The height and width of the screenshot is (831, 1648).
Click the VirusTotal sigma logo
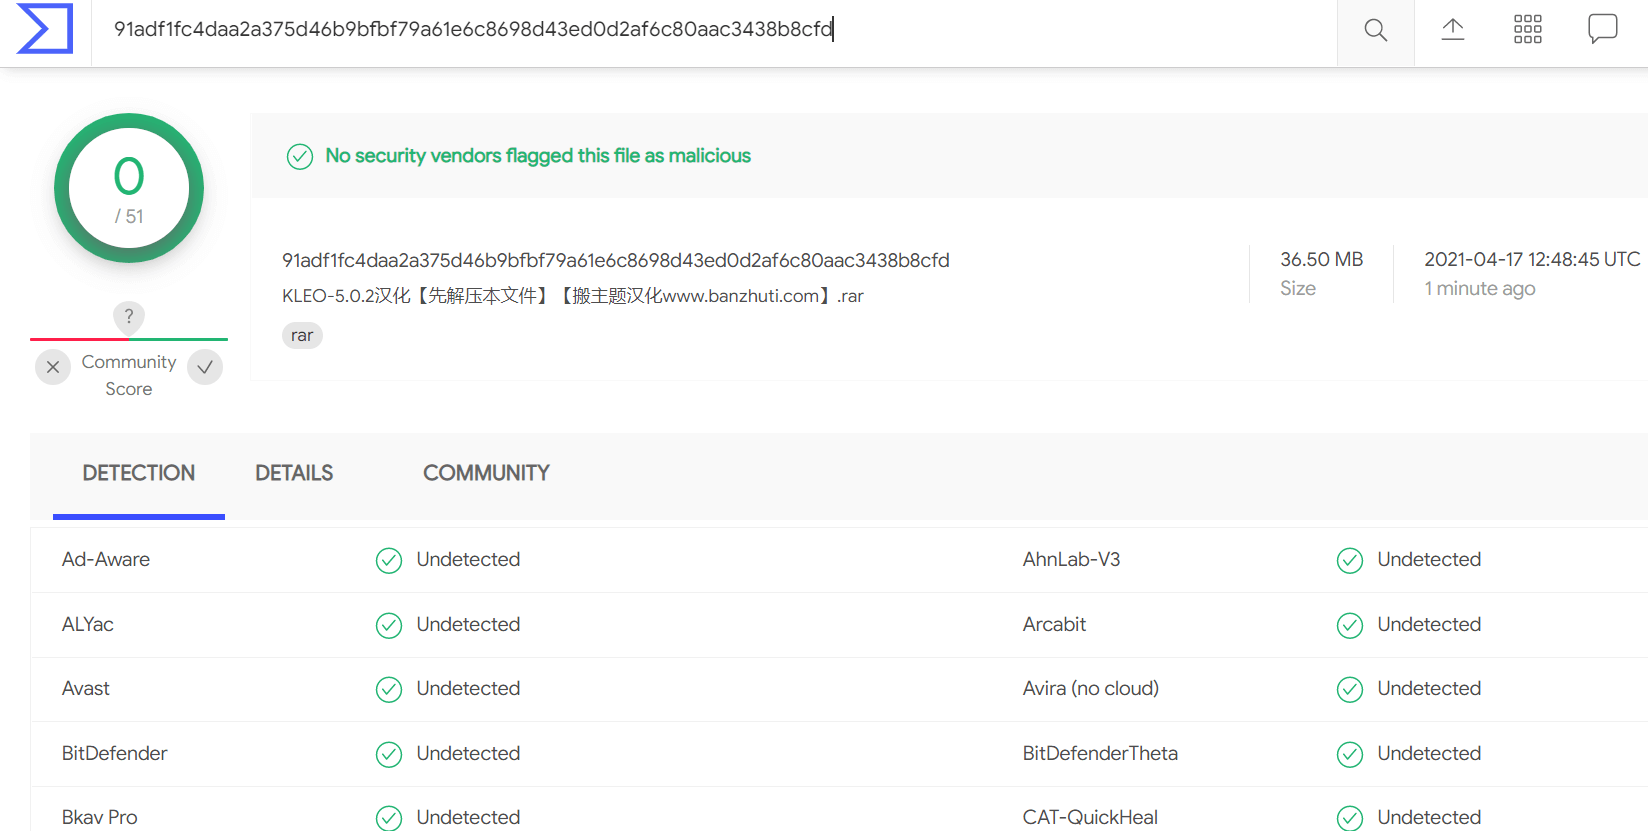point(45,29)
